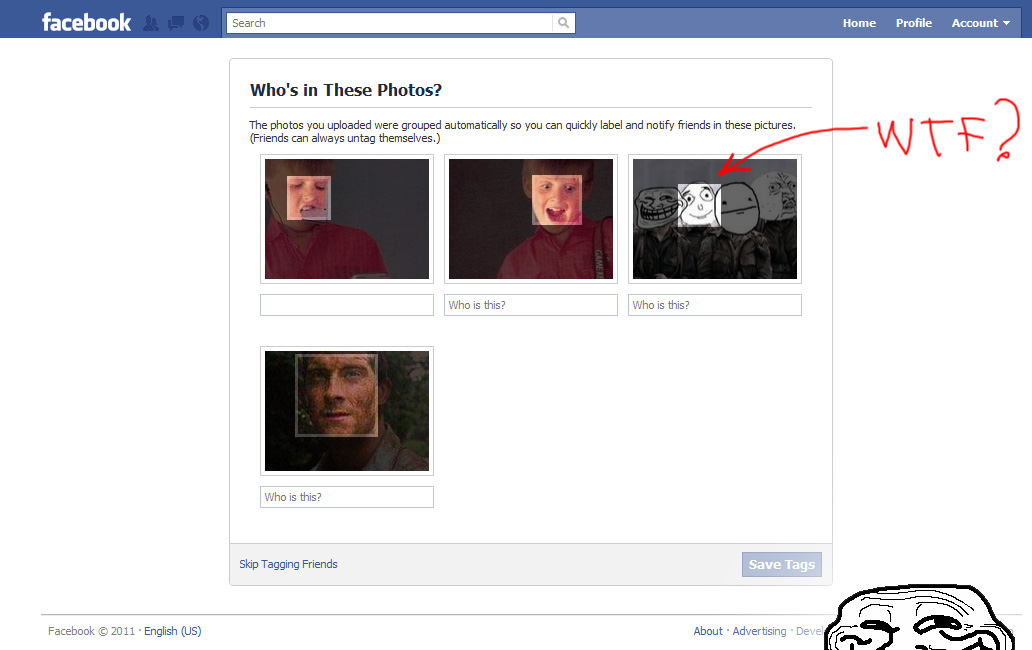
Task: Click 'Who is this?' field under man's photo
Action: (347, 497)
